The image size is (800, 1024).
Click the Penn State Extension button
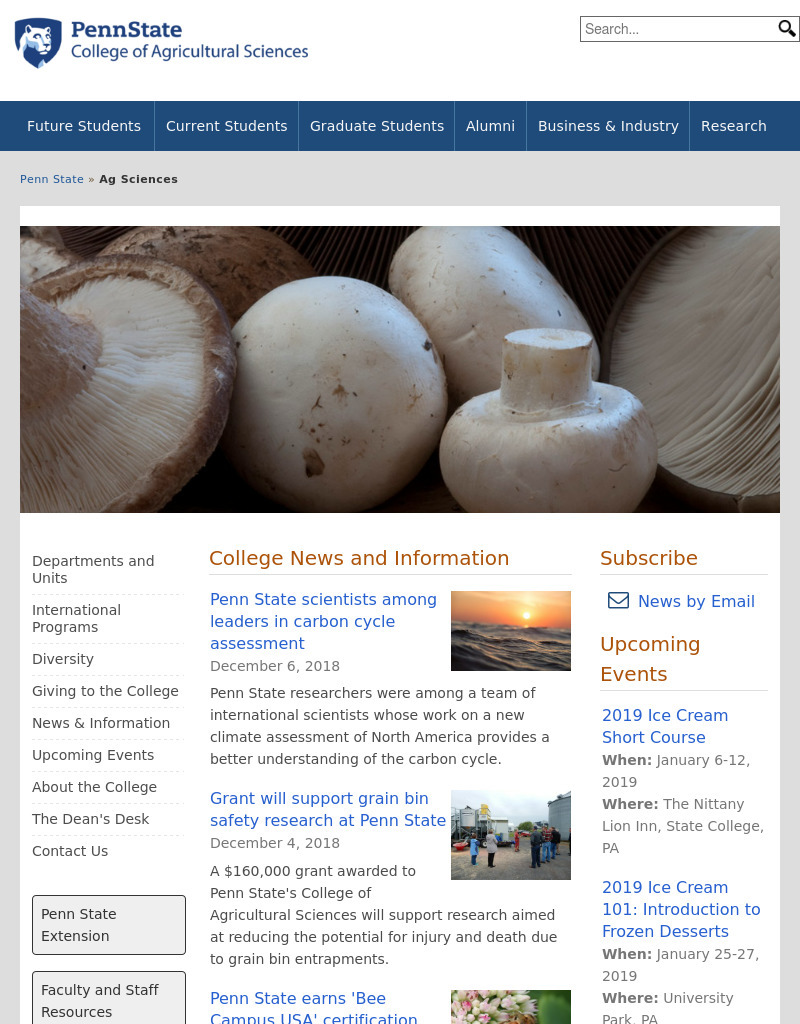tap(109, 925)
